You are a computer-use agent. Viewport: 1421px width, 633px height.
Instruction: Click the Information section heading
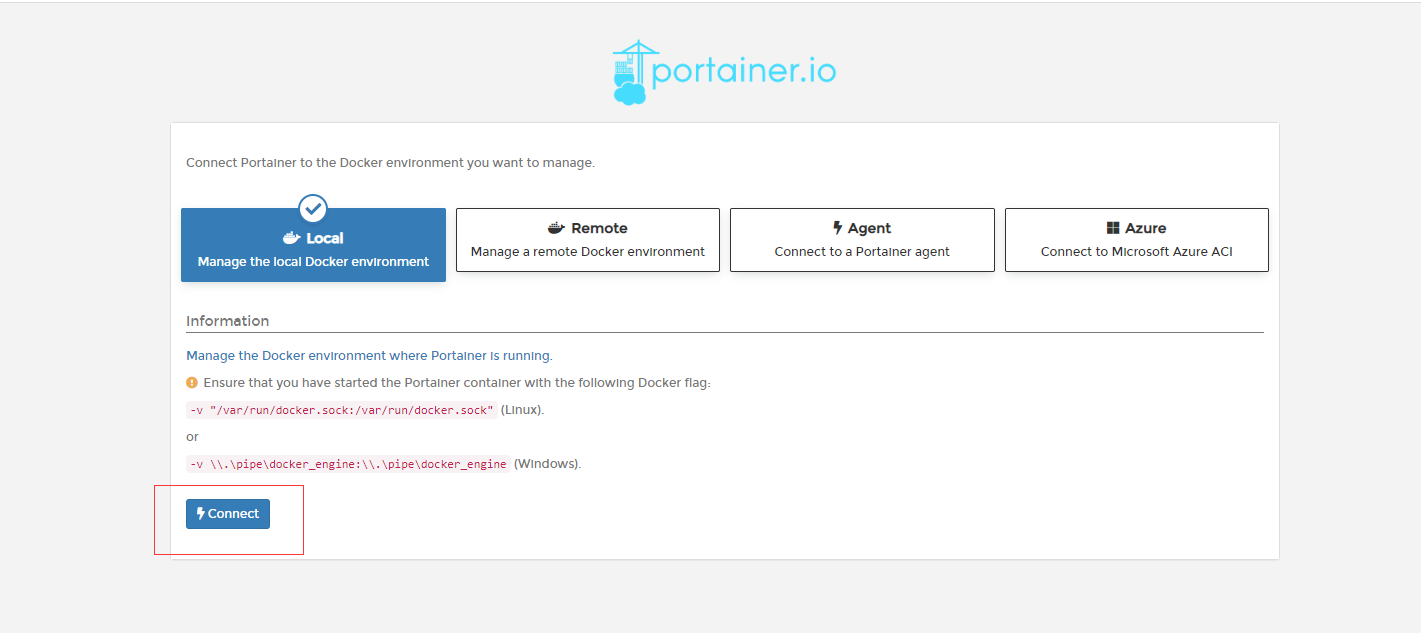coord(227,321)
